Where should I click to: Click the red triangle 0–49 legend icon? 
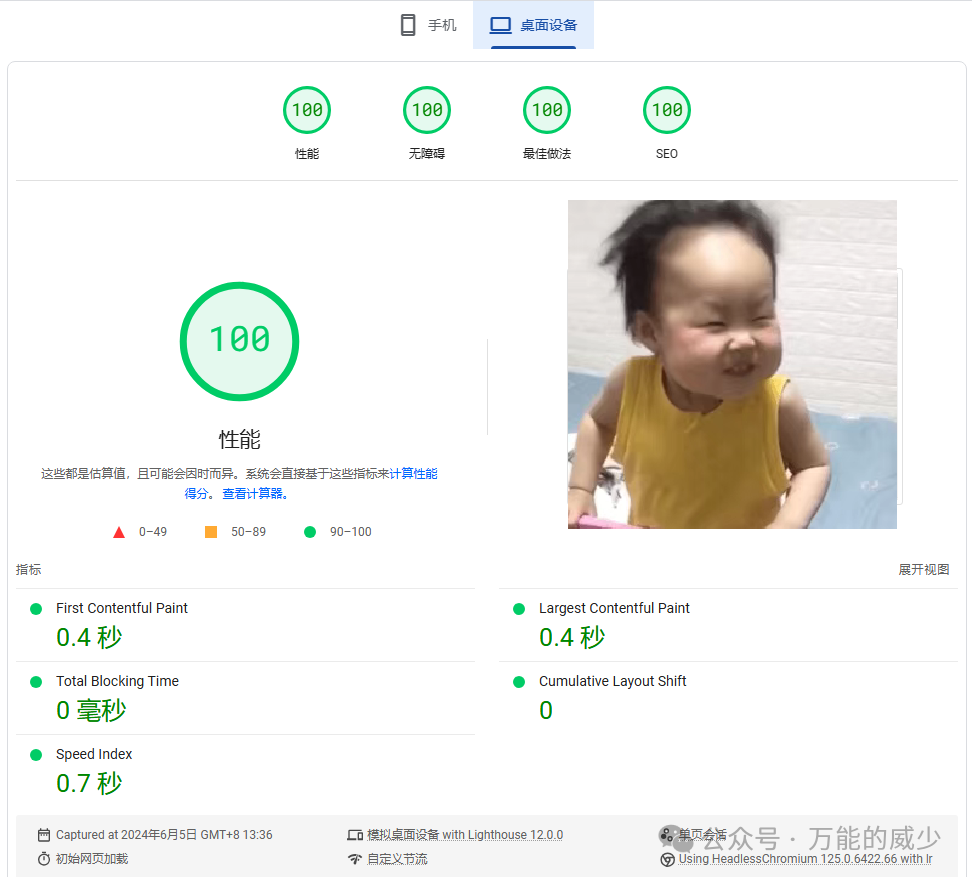(x=119, y=532)
